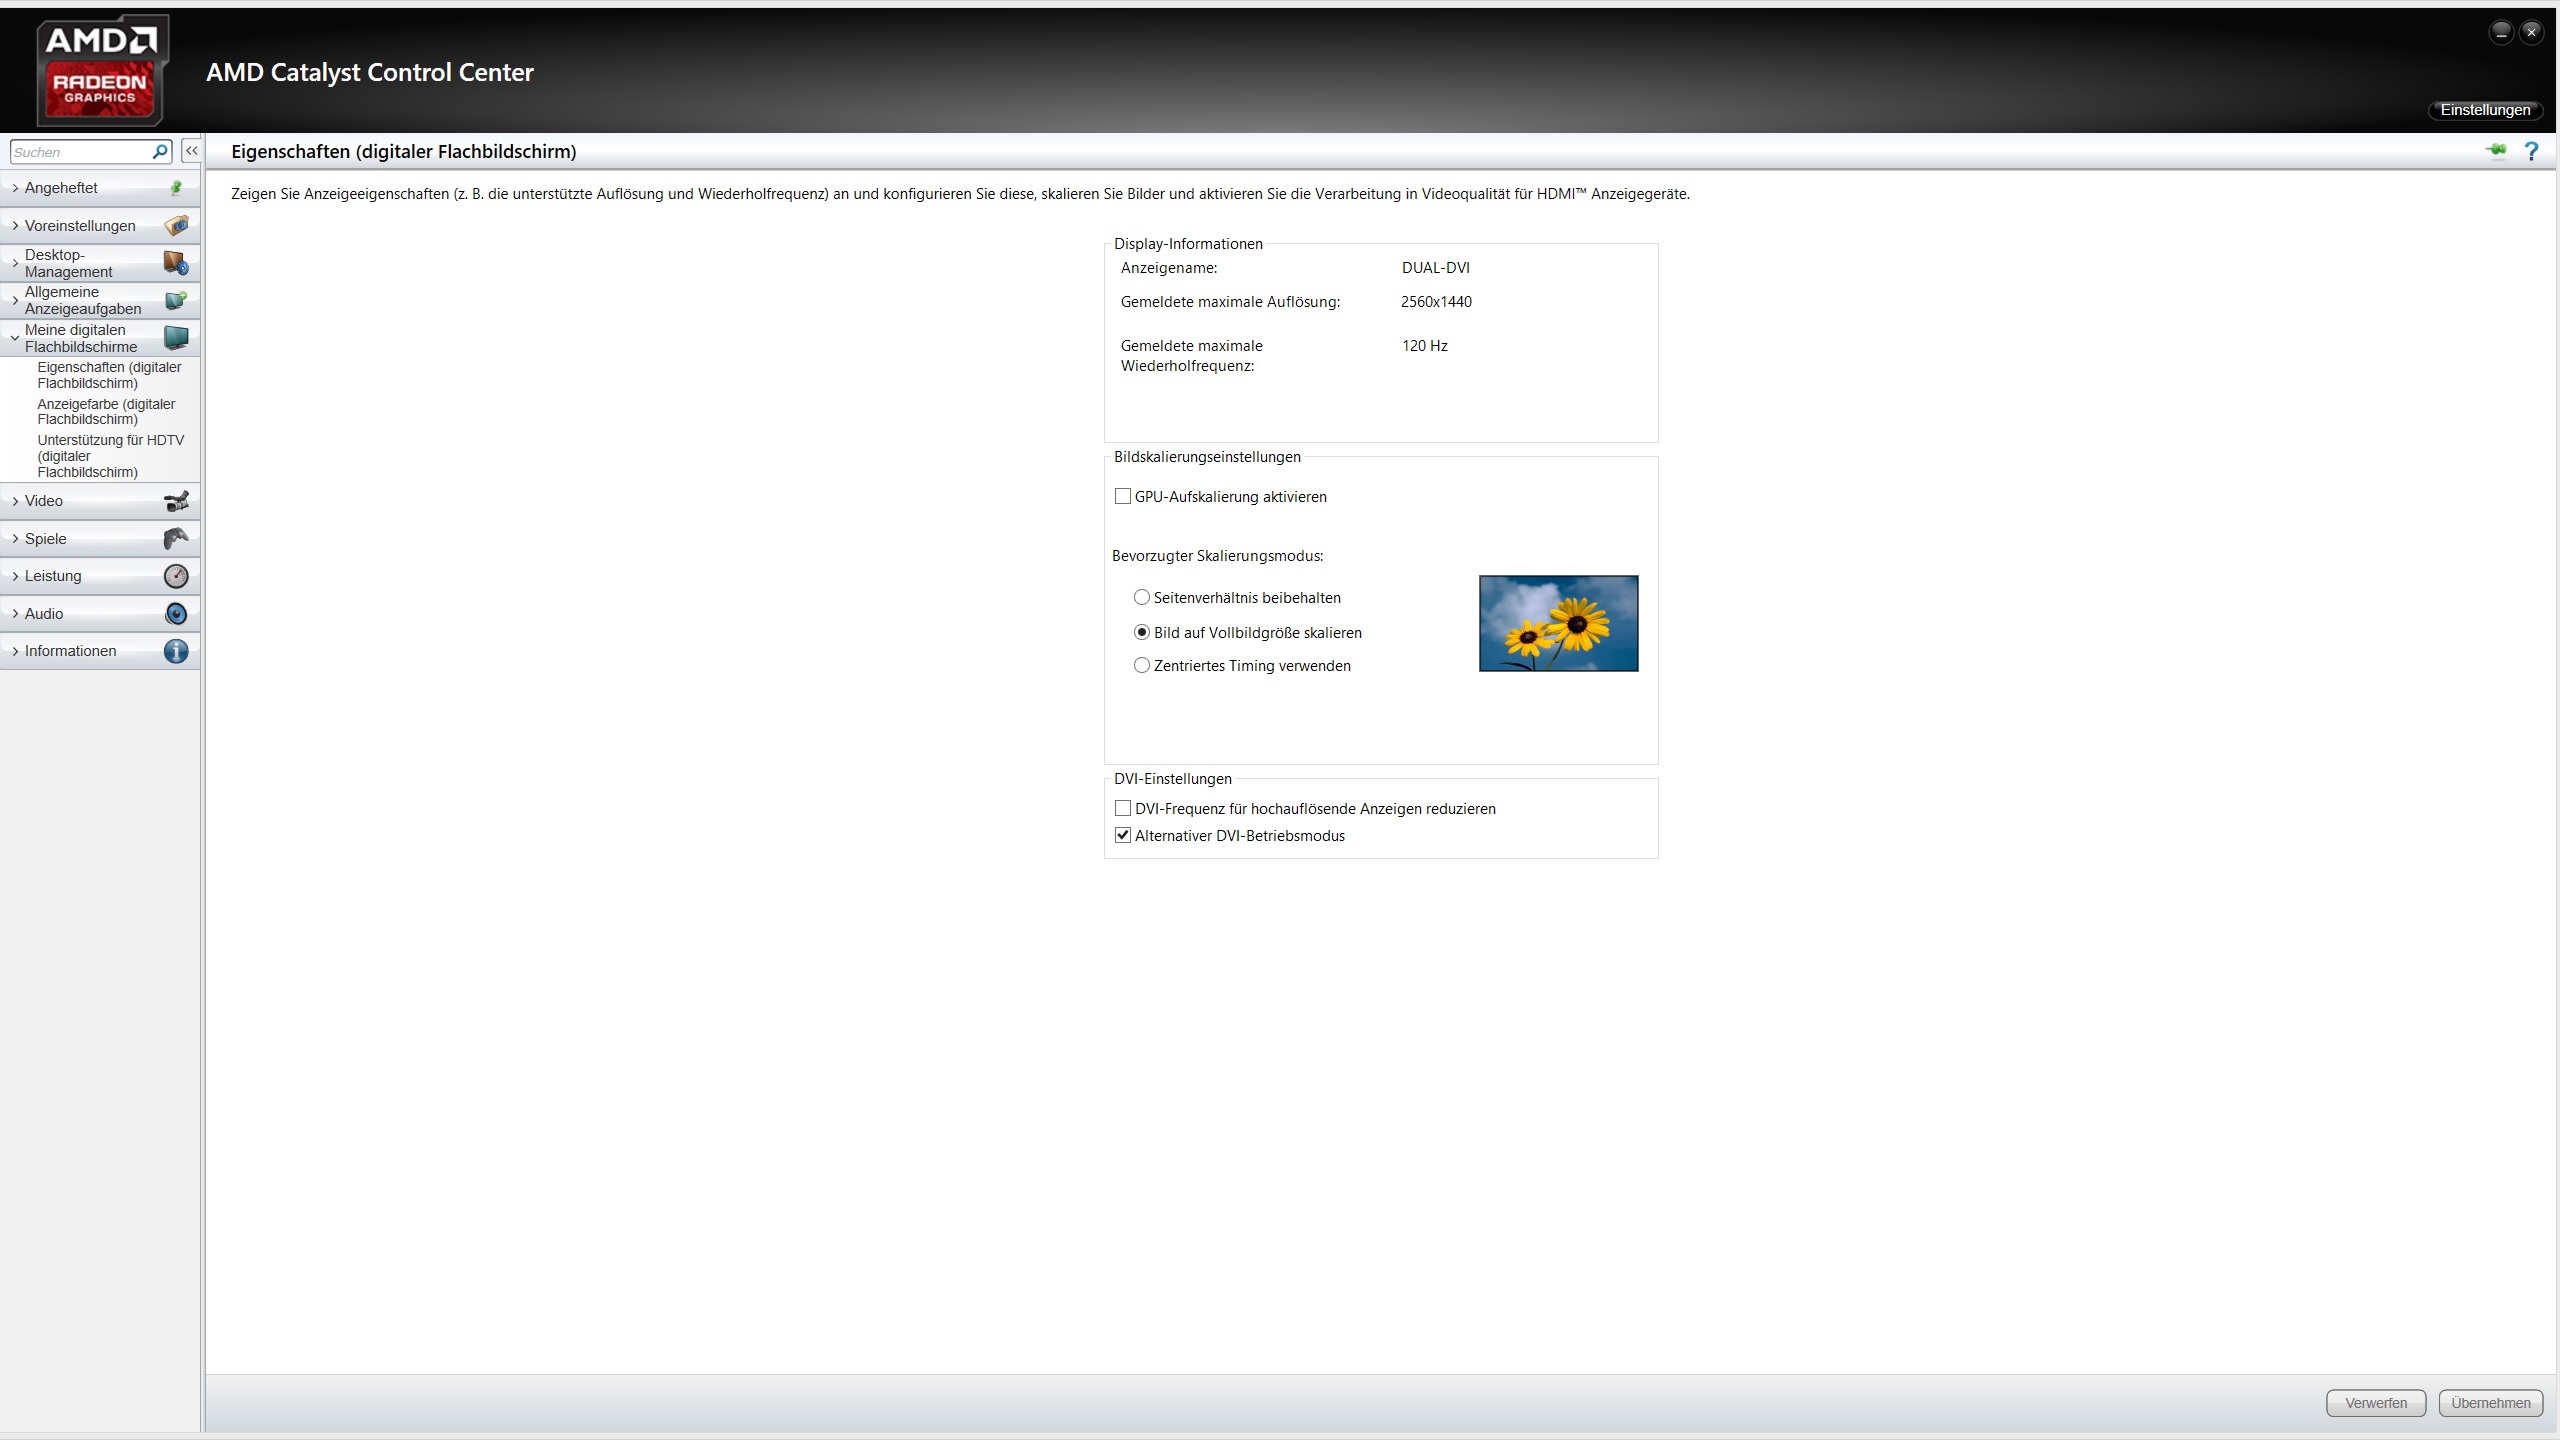2560x1440 pixels.
Task: Check DVI-Frequenz reduzieren option
Action: [x=1123, y=809]
